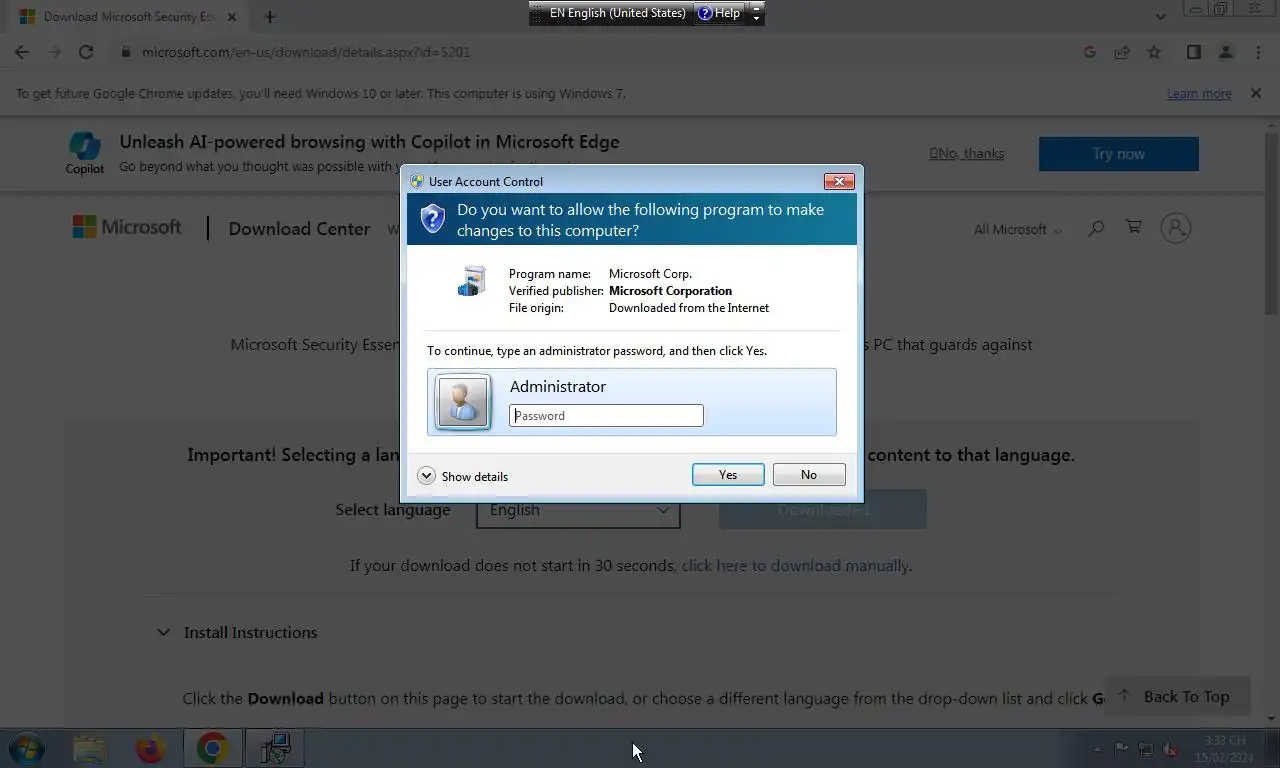
Task: Open the shopping cart icon
Action: click(x=1133, y=227)
